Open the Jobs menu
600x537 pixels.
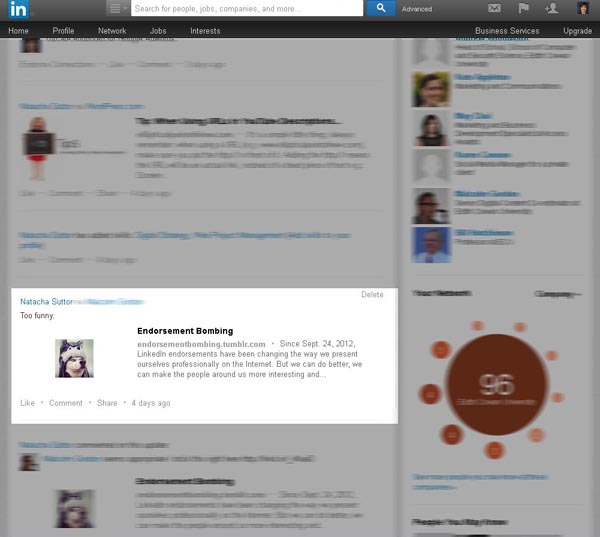pyautogui.click(x=158, y=31)
